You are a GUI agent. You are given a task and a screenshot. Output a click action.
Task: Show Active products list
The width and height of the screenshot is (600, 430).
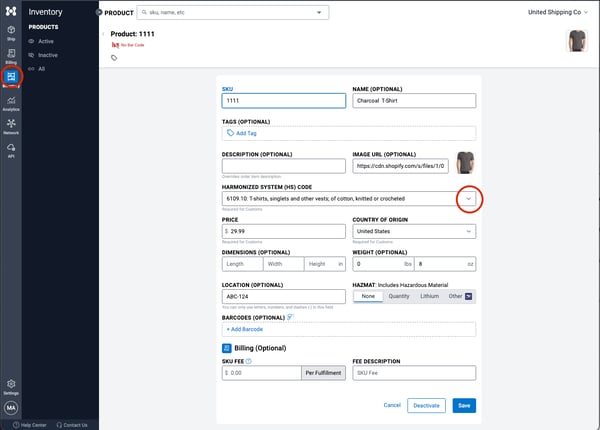48,41
